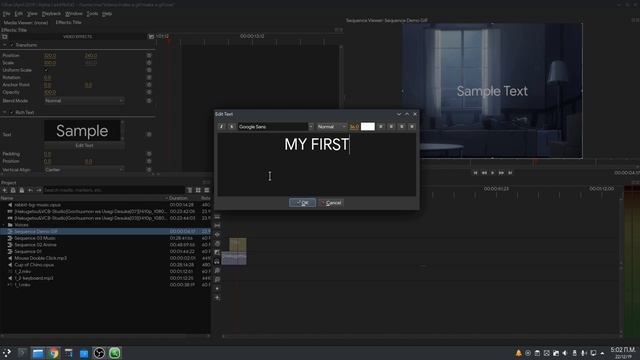Switch Project panel to tree view
Image resolution: width=640 pixels, height=360 pixels.
[189, 190]
